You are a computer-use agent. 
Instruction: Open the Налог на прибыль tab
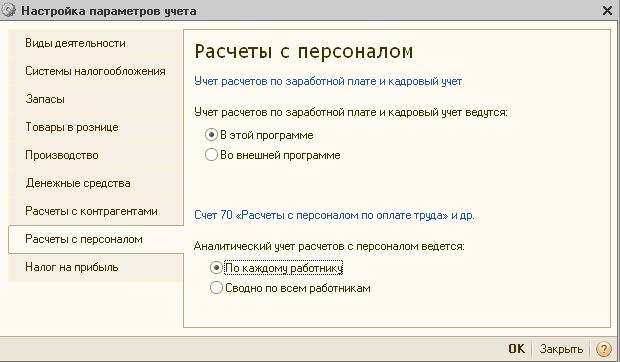(96, 268)
